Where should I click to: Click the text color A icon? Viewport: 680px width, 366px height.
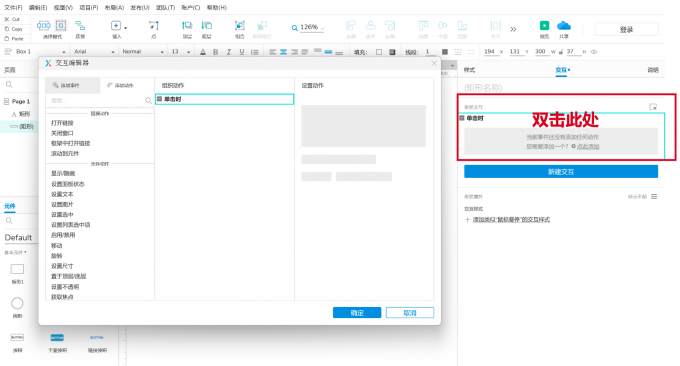coord(203,52)
